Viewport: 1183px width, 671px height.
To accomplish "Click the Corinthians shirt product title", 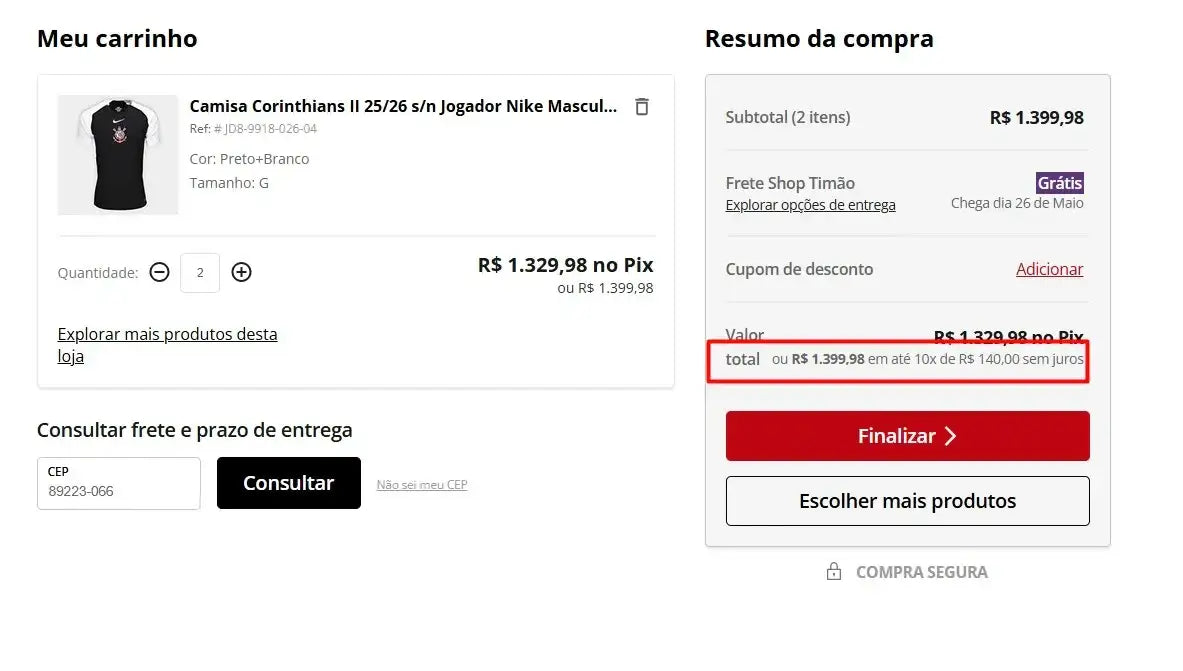I will coord(403,106).
